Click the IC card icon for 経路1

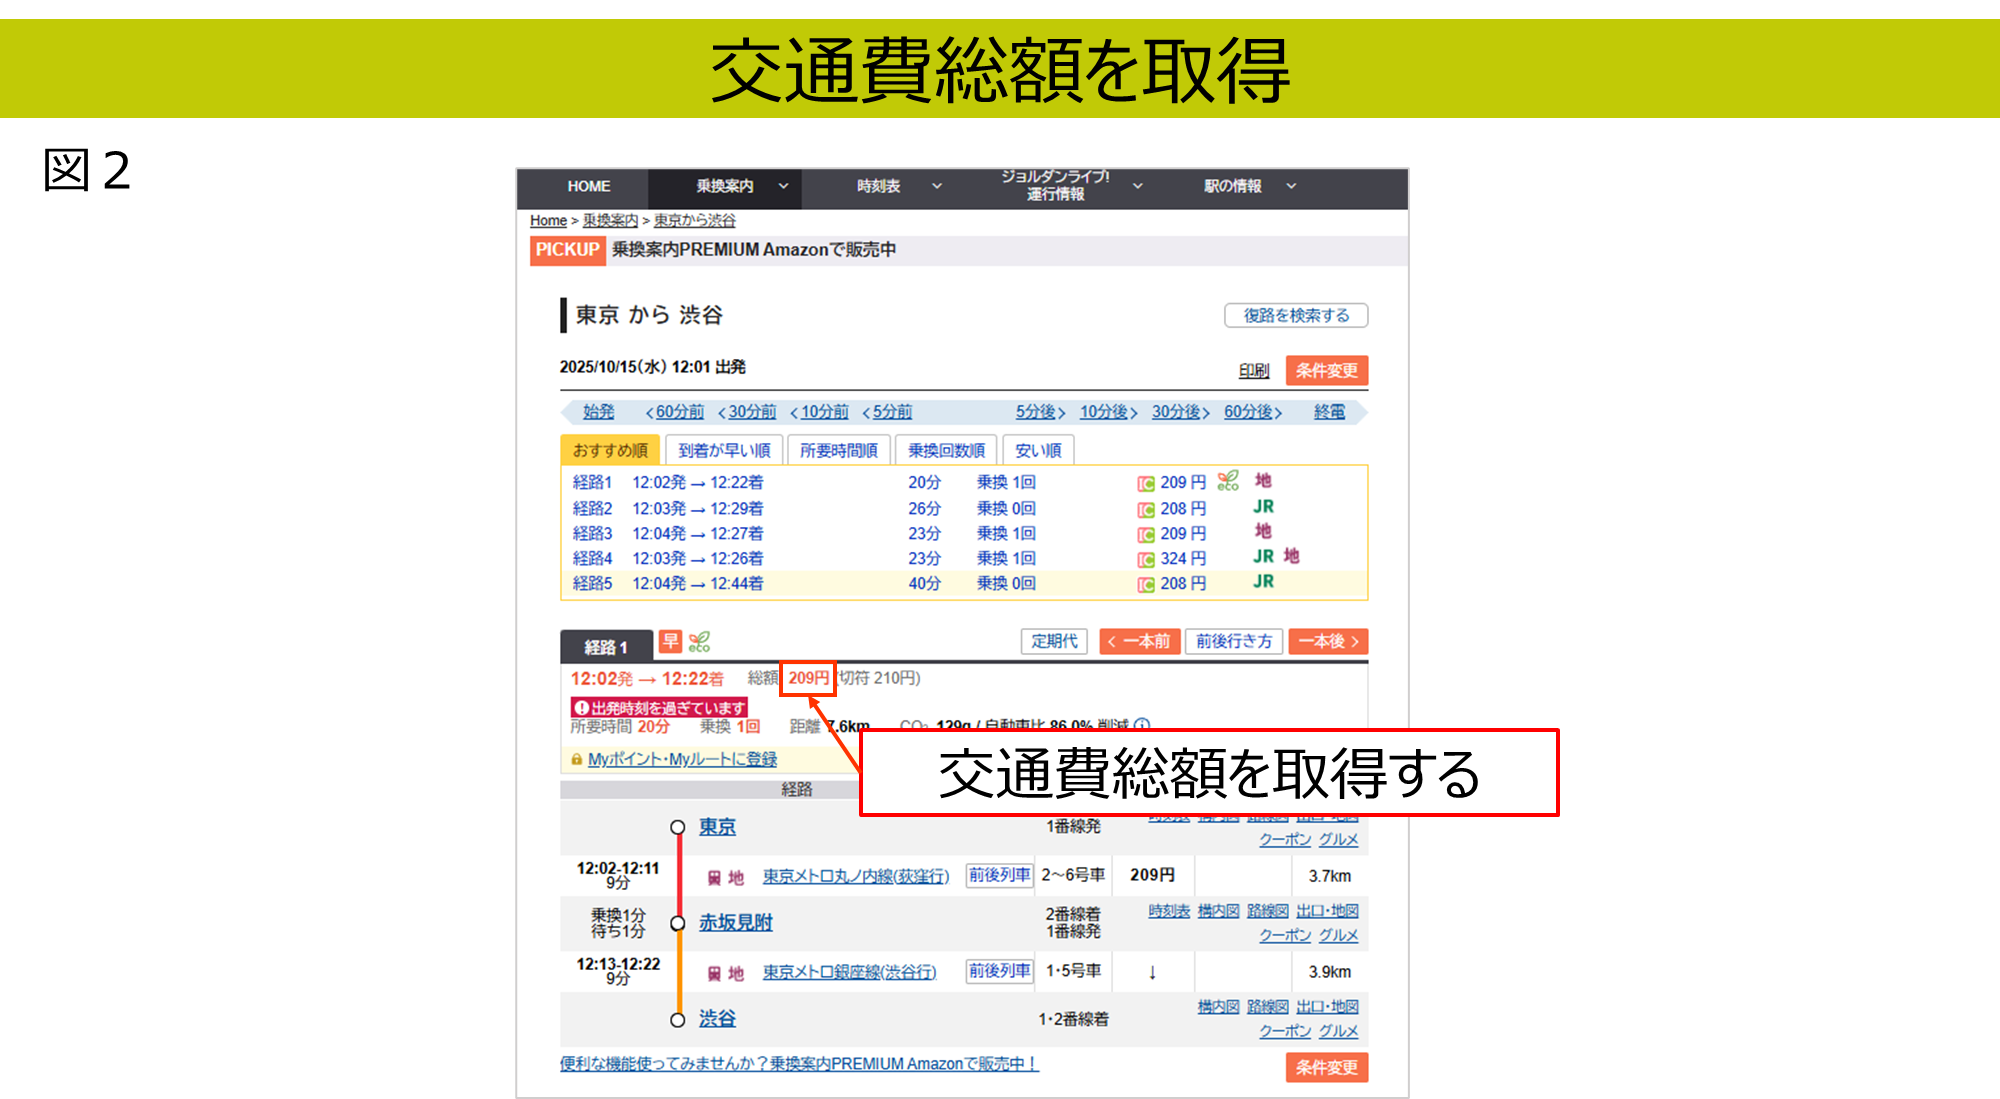[1146, 484]
